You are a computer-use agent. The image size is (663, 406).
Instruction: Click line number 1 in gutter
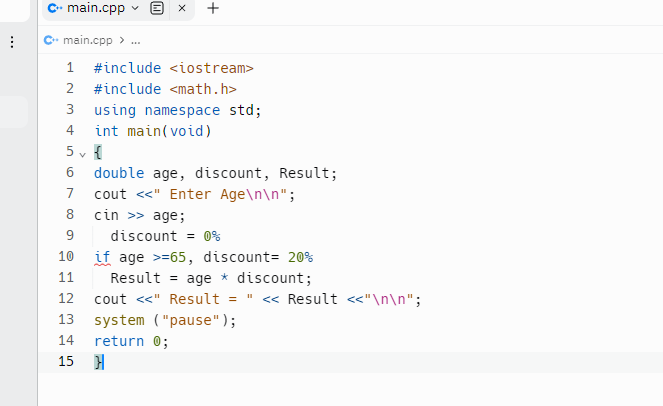tap(70, 68)
